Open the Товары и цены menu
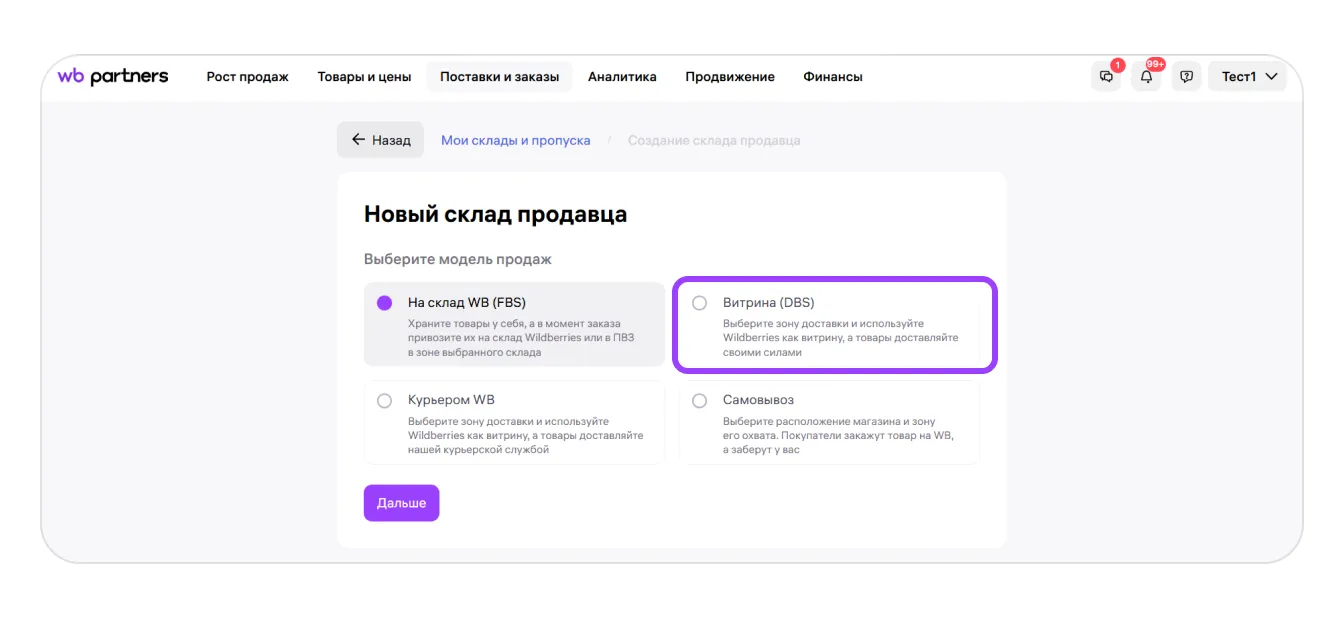 click(364, 77)
